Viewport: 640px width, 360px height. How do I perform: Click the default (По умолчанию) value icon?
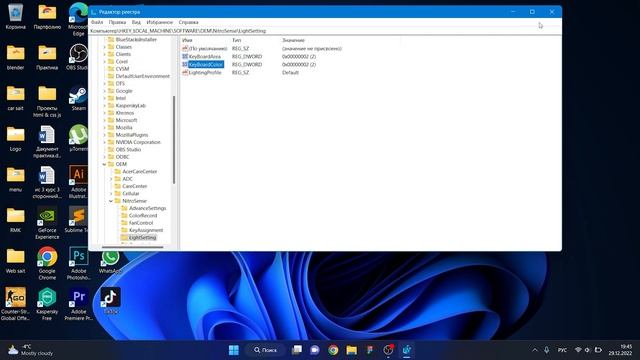pos(185,48)
